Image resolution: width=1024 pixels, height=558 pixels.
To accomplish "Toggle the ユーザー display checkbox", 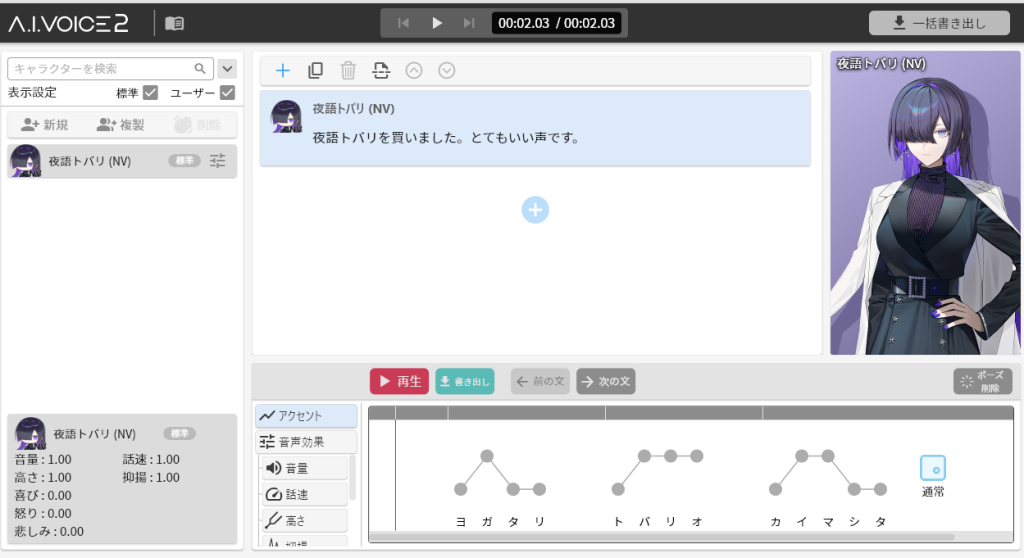I will coord(227,93).
